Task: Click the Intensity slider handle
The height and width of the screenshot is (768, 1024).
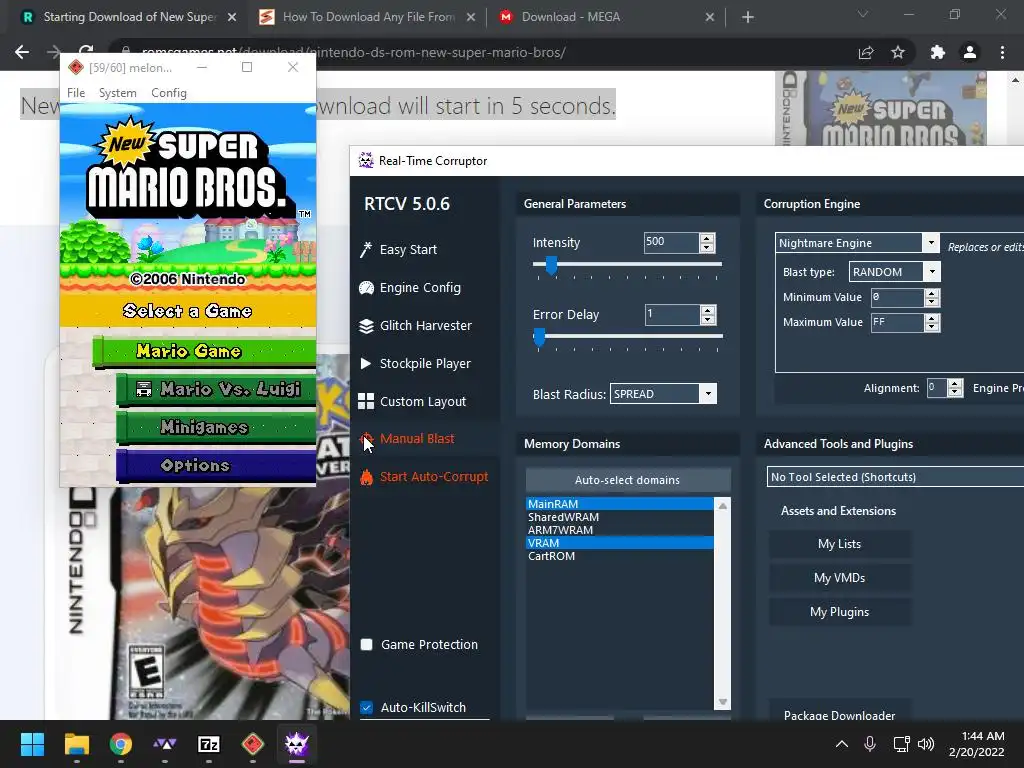Action: click(x=552, y=265)
